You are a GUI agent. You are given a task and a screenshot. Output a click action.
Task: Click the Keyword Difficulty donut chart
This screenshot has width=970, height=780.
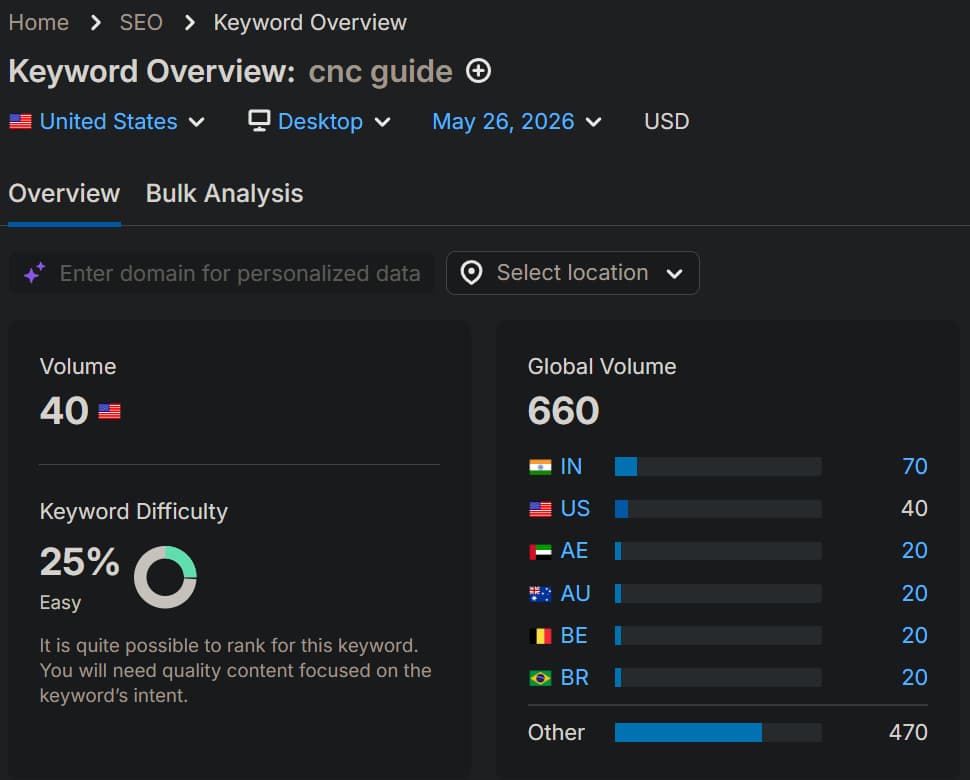[165, 576]
